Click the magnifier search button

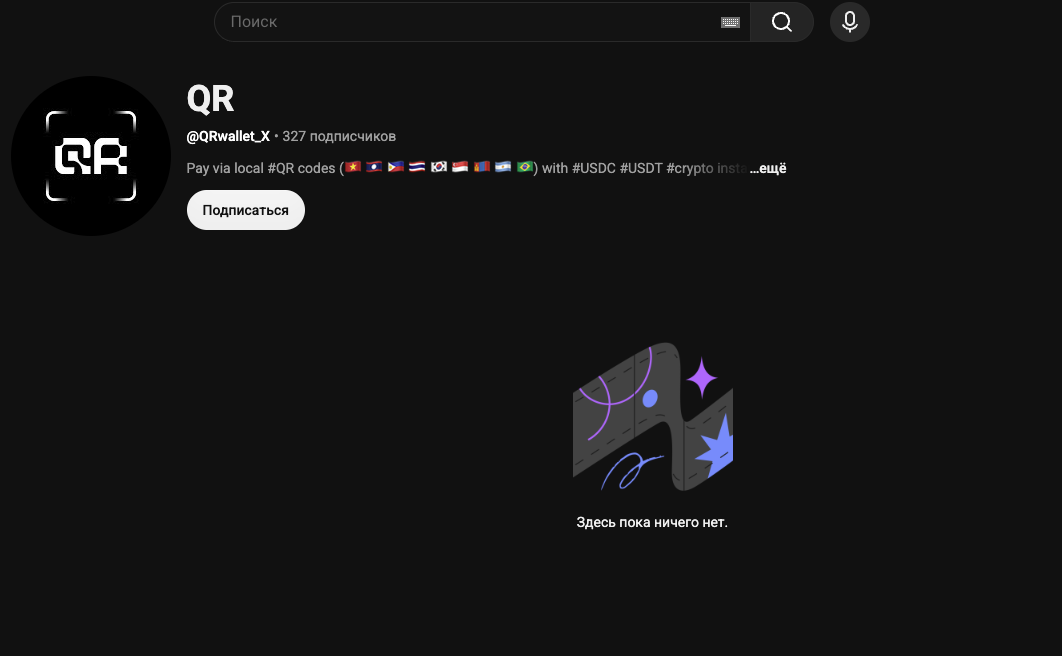pyautogui.click(x=782, y=22)
